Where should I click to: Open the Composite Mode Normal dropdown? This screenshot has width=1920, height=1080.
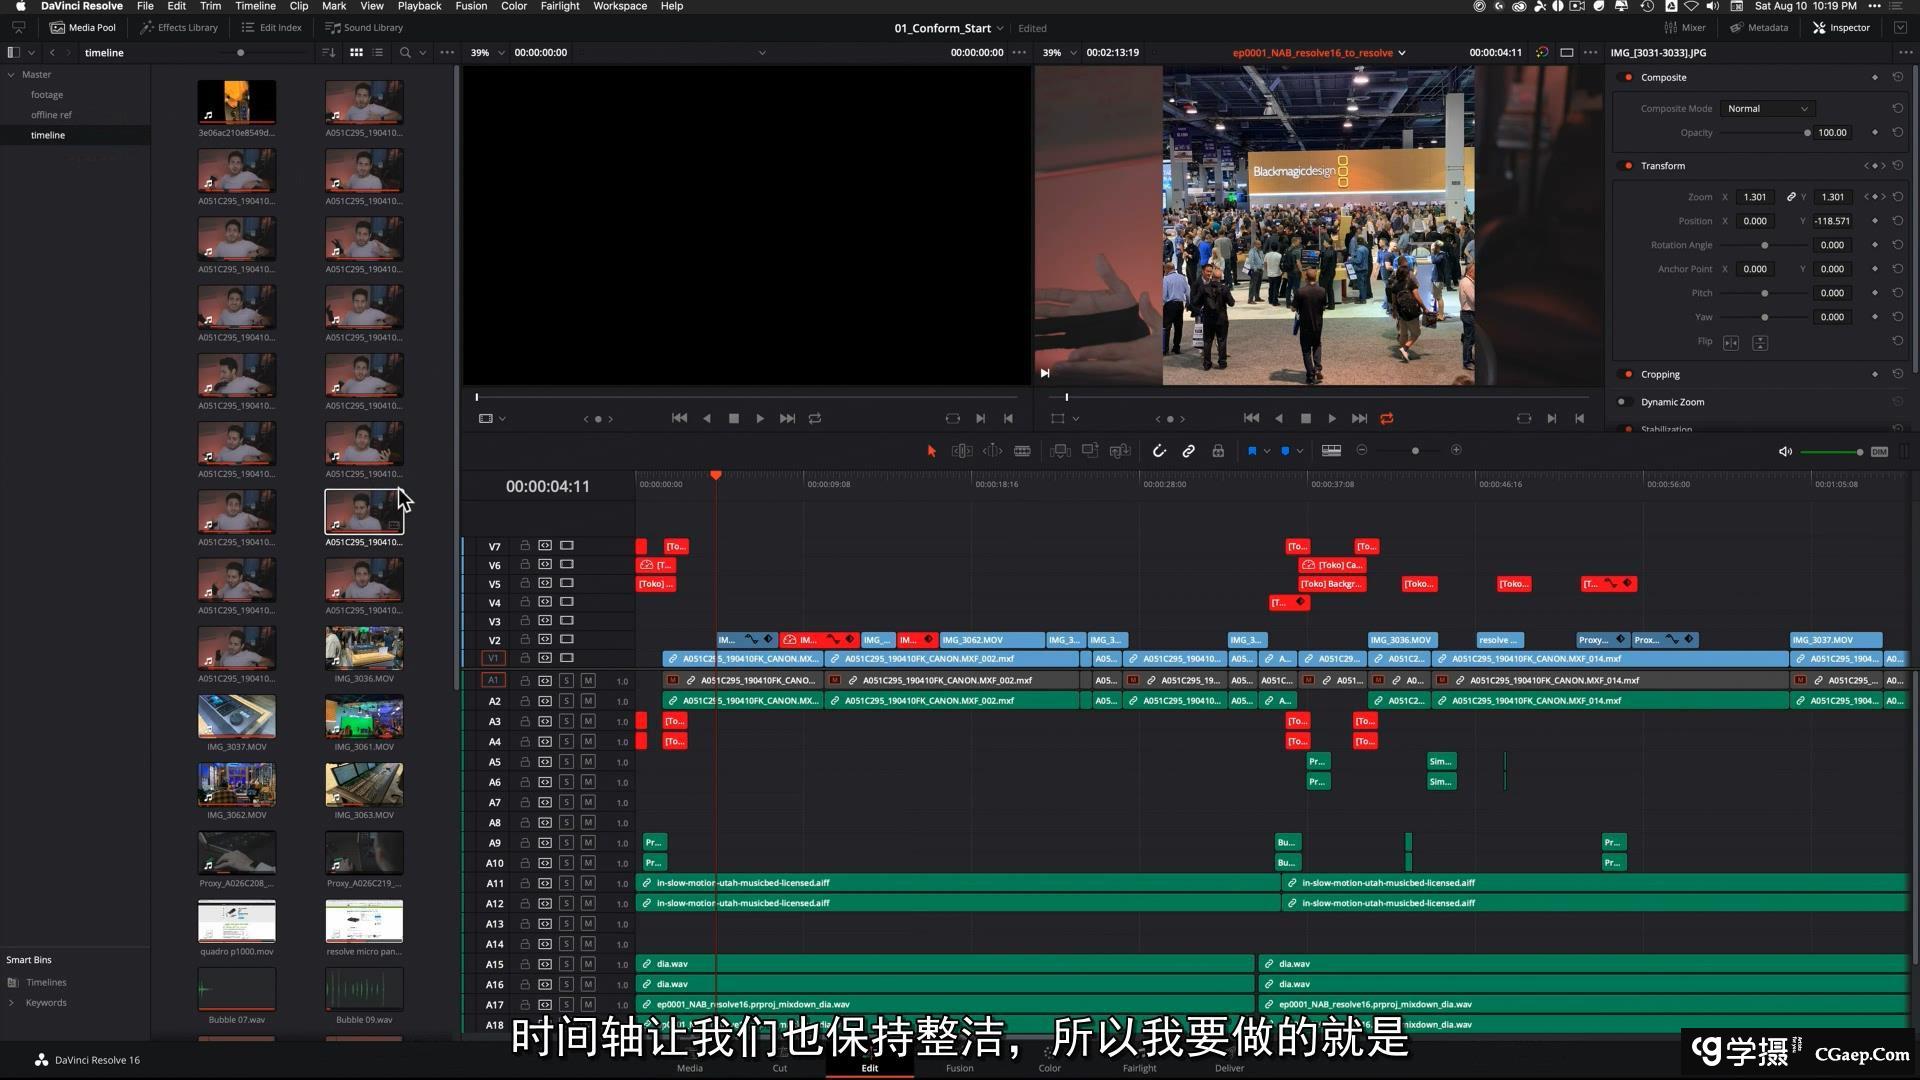[1767, 108]
